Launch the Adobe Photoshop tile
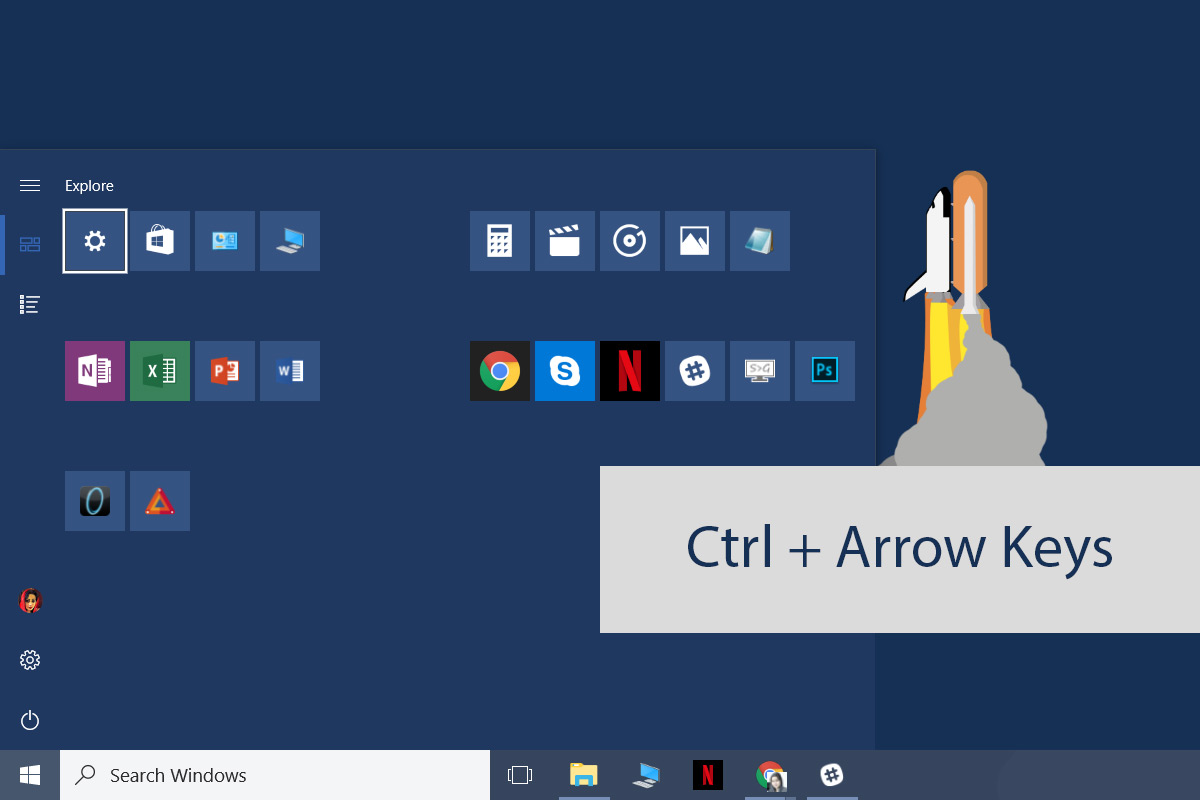Screen dimensions: 1200x800 pyautogui.click(x=824, y=371)
